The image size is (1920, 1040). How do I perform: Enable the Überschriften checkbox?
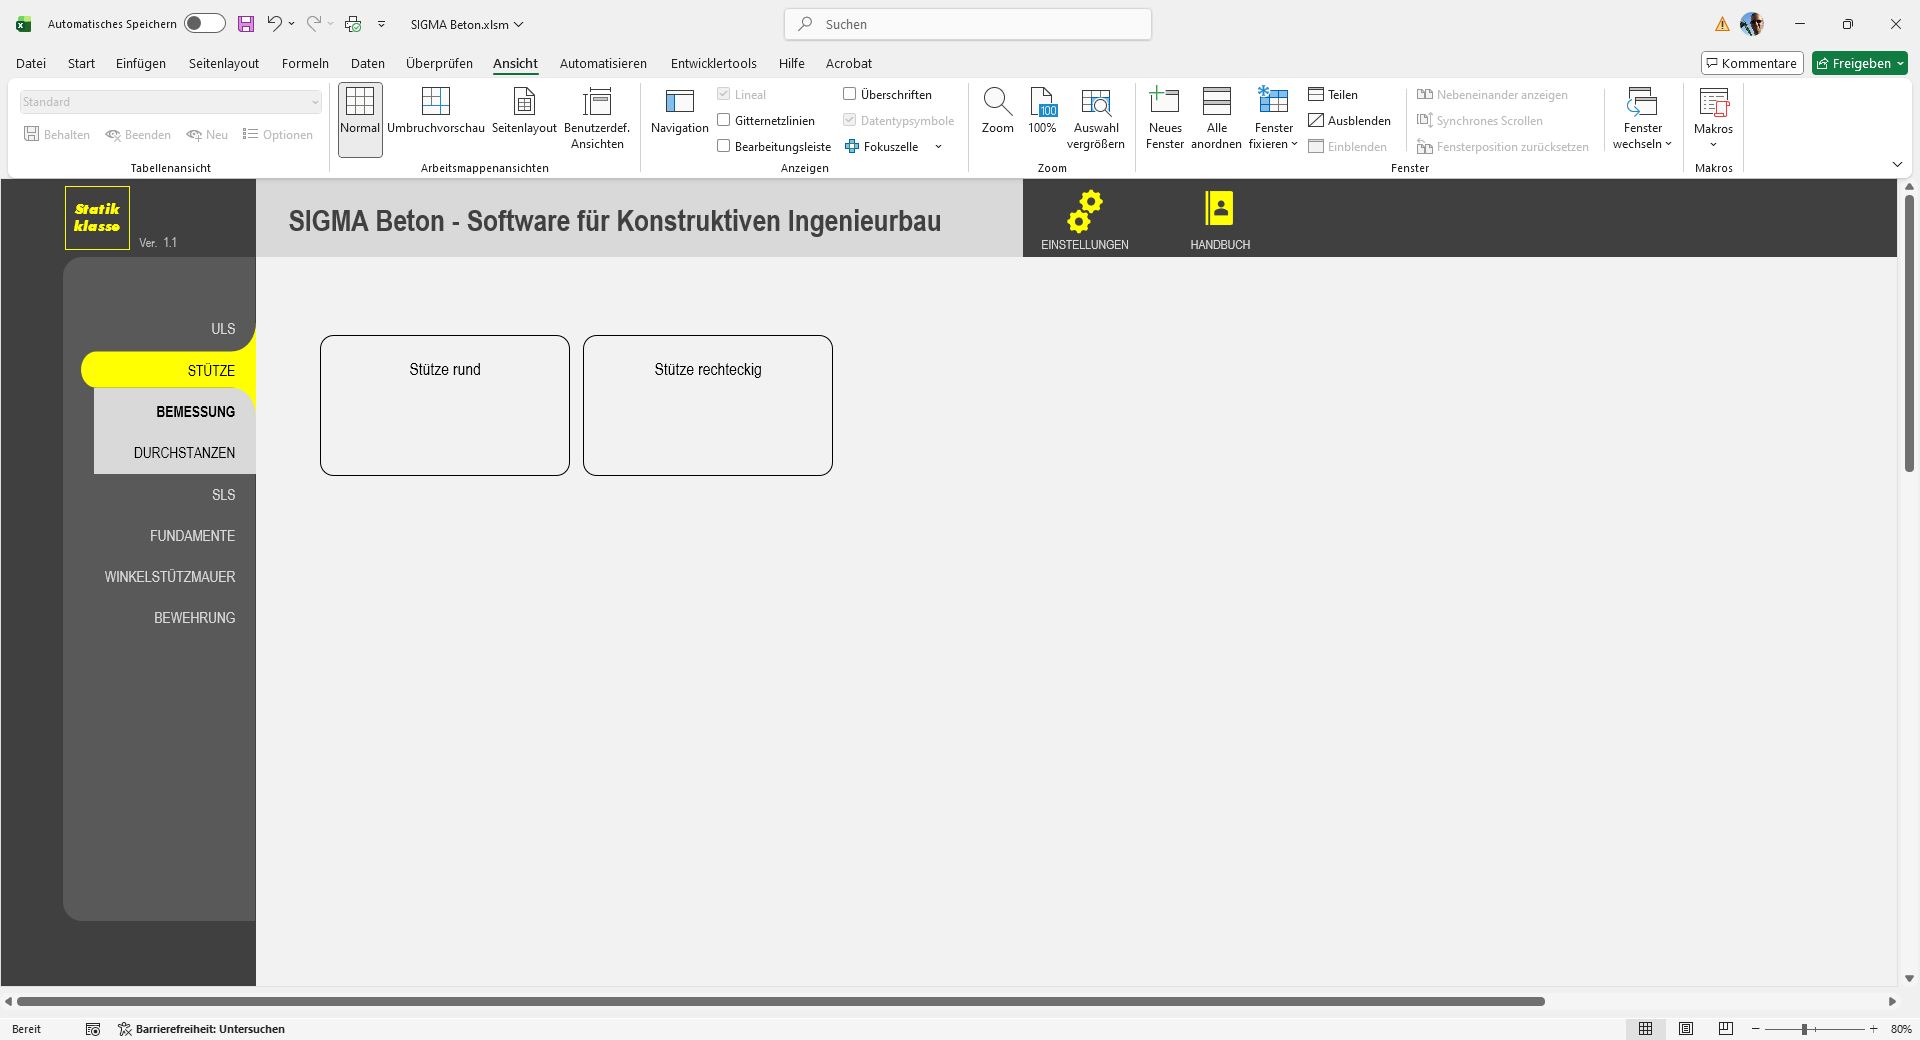pyautogui.click(x=850, y=94)
